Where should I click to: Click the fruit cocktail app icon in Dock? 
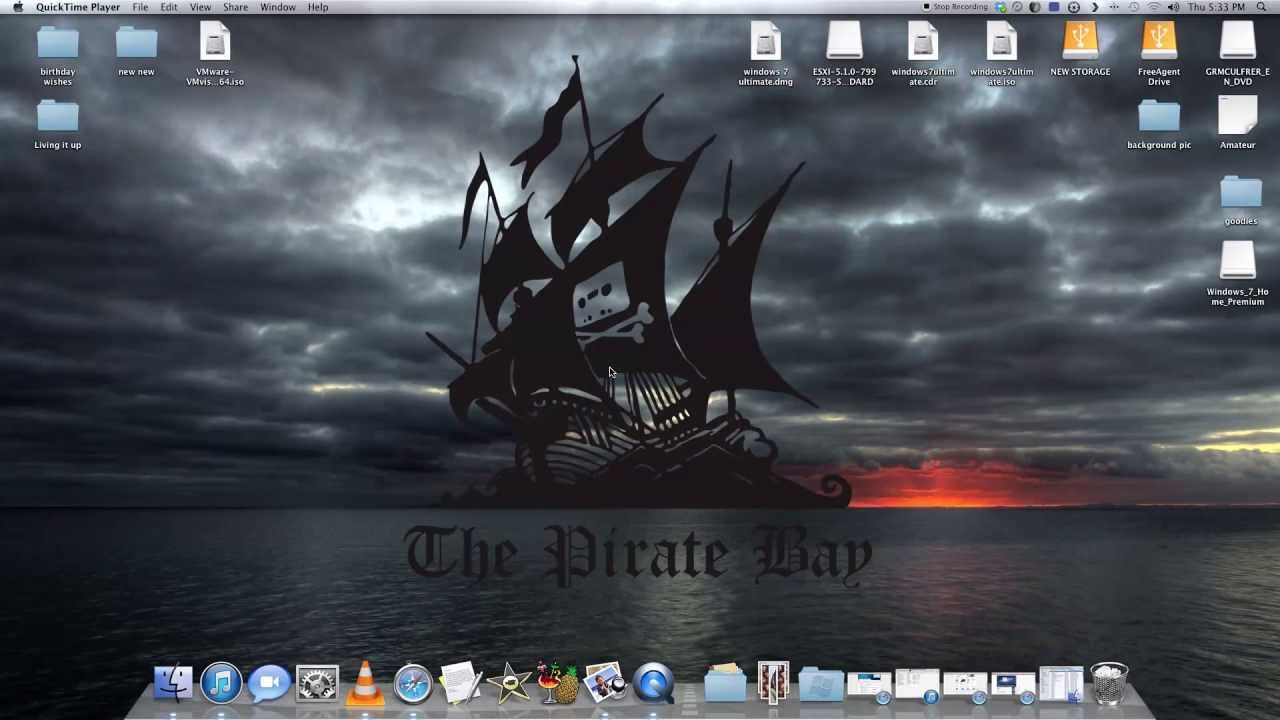(557, 683)
